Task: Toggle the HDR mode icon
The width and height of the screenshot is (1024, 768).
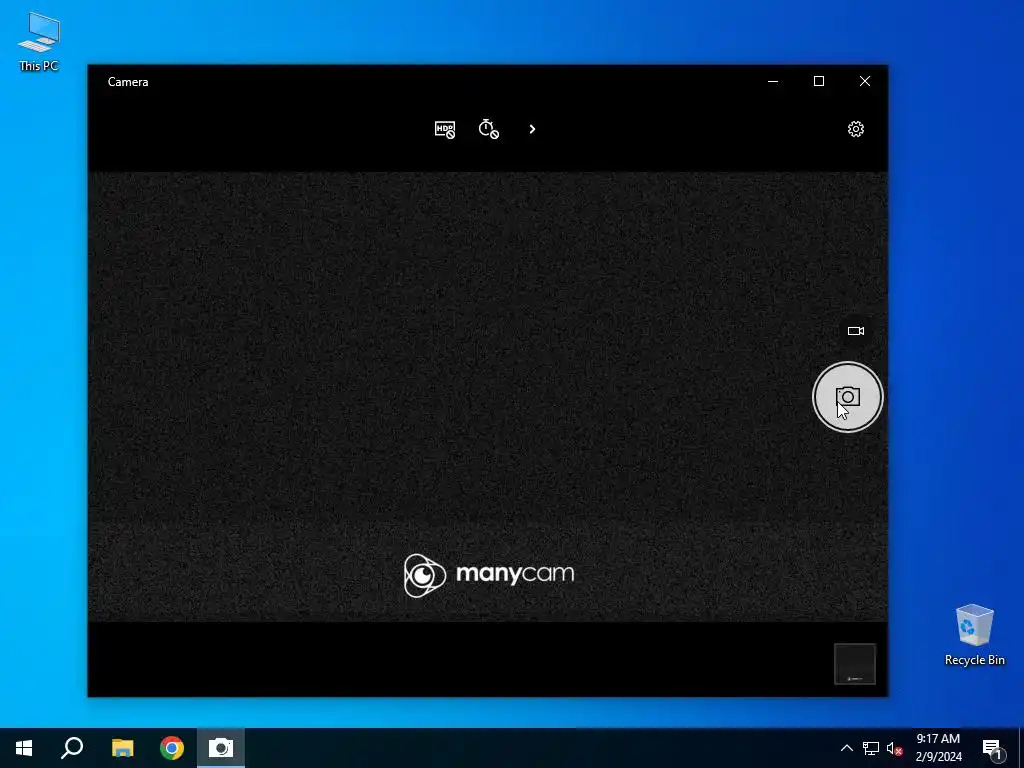Action: pyautogui.click(x=445, y=129)
